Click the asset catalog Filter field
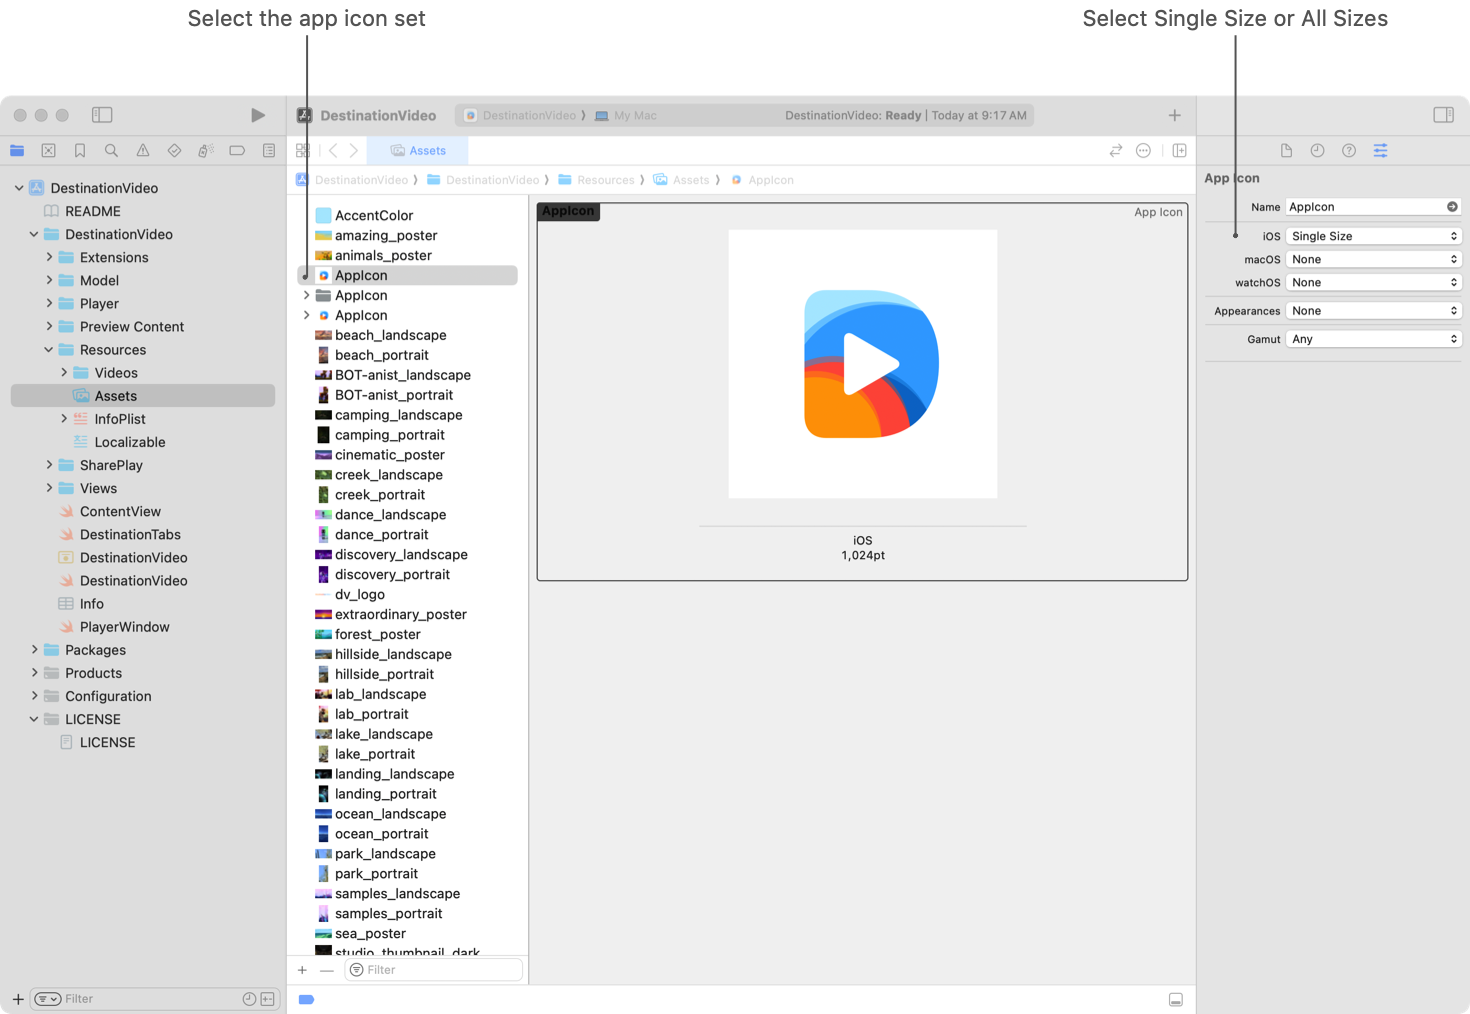The height and width of the screenshot is (1014, 1470). (434, 970)
